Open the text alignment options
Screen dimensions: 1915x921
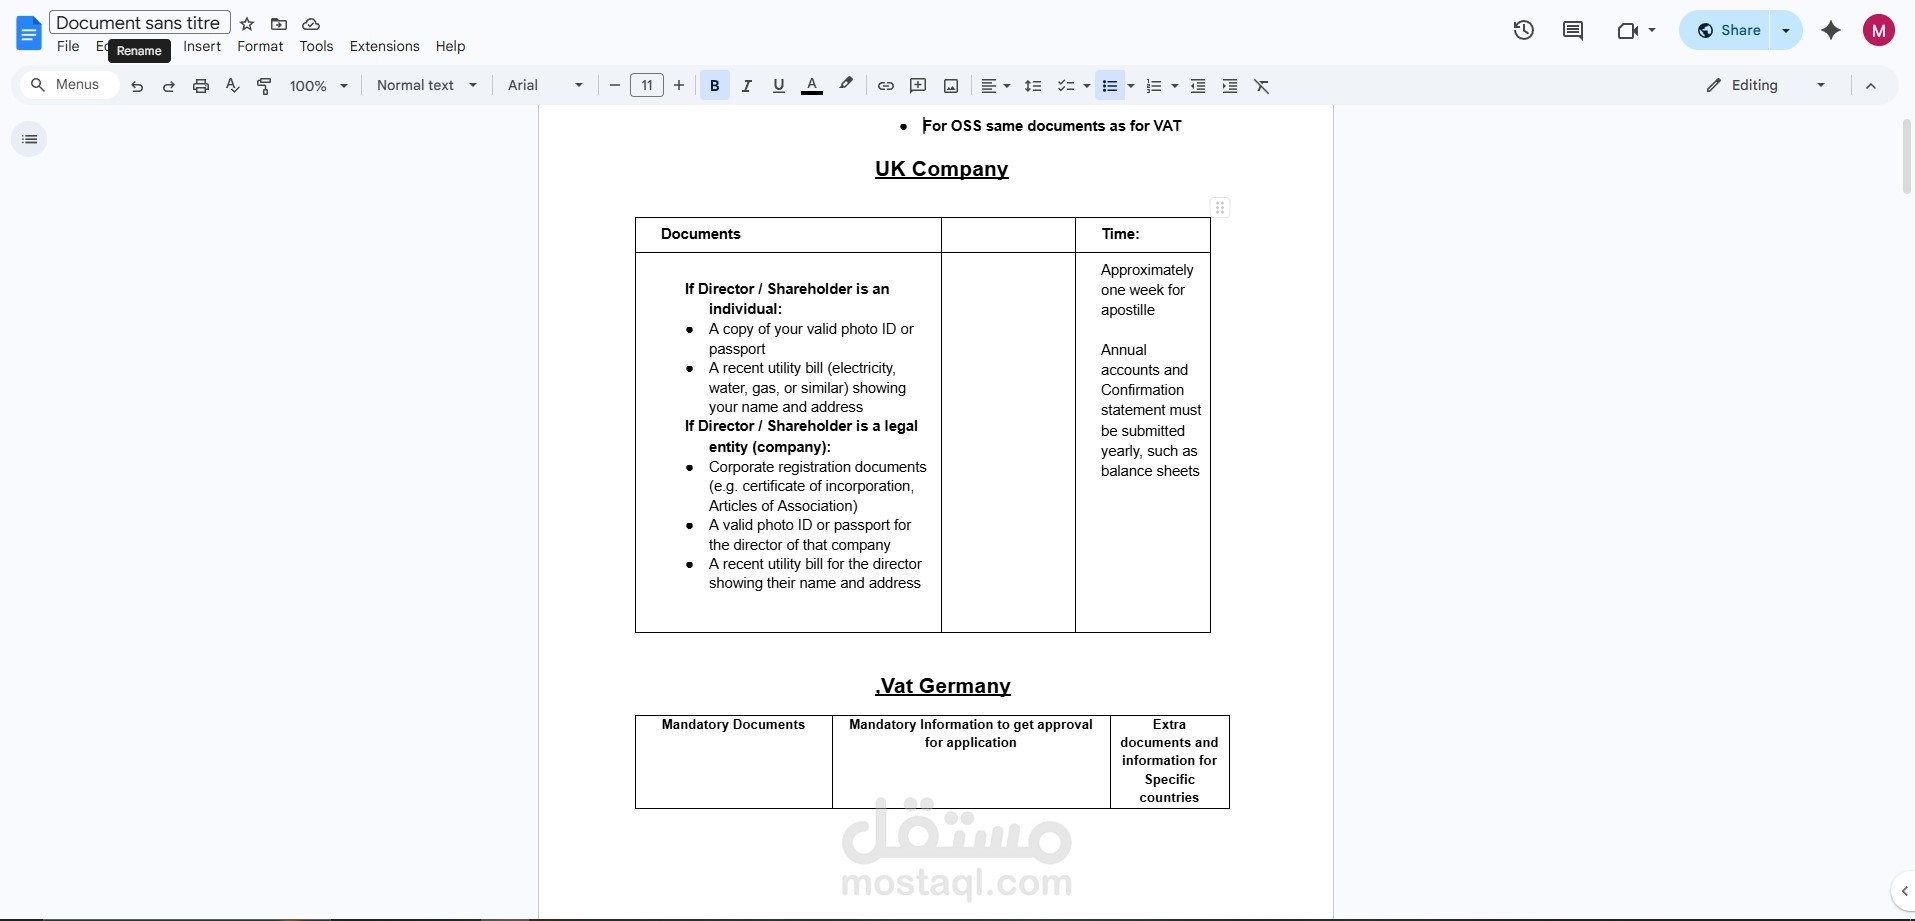pyautogui.click(x=995, y=86)
